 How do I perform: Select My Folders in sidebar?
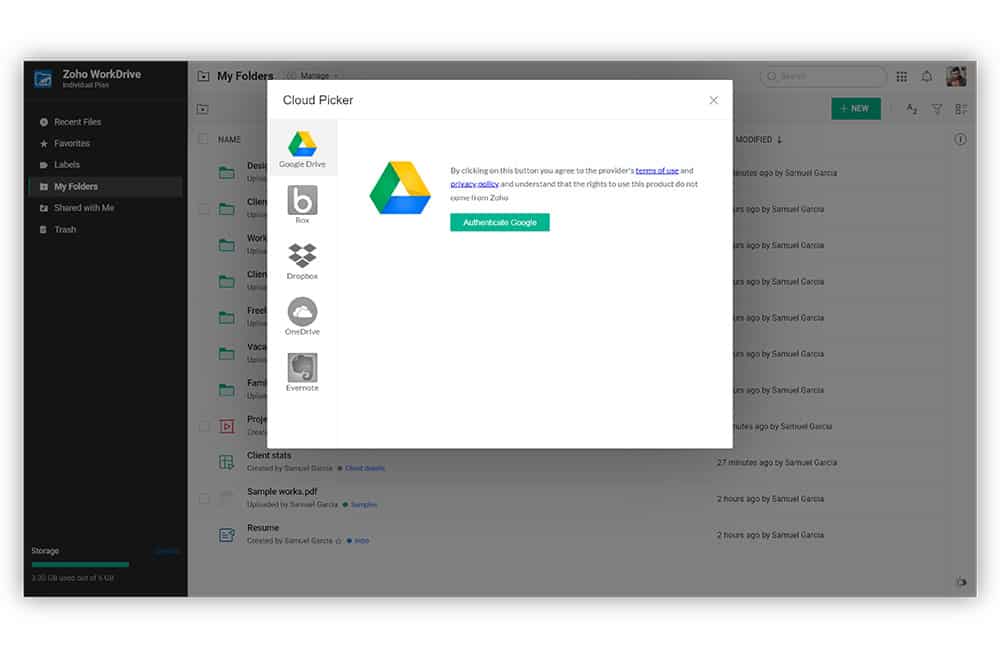pyautogui.click(x=105, y=186)
